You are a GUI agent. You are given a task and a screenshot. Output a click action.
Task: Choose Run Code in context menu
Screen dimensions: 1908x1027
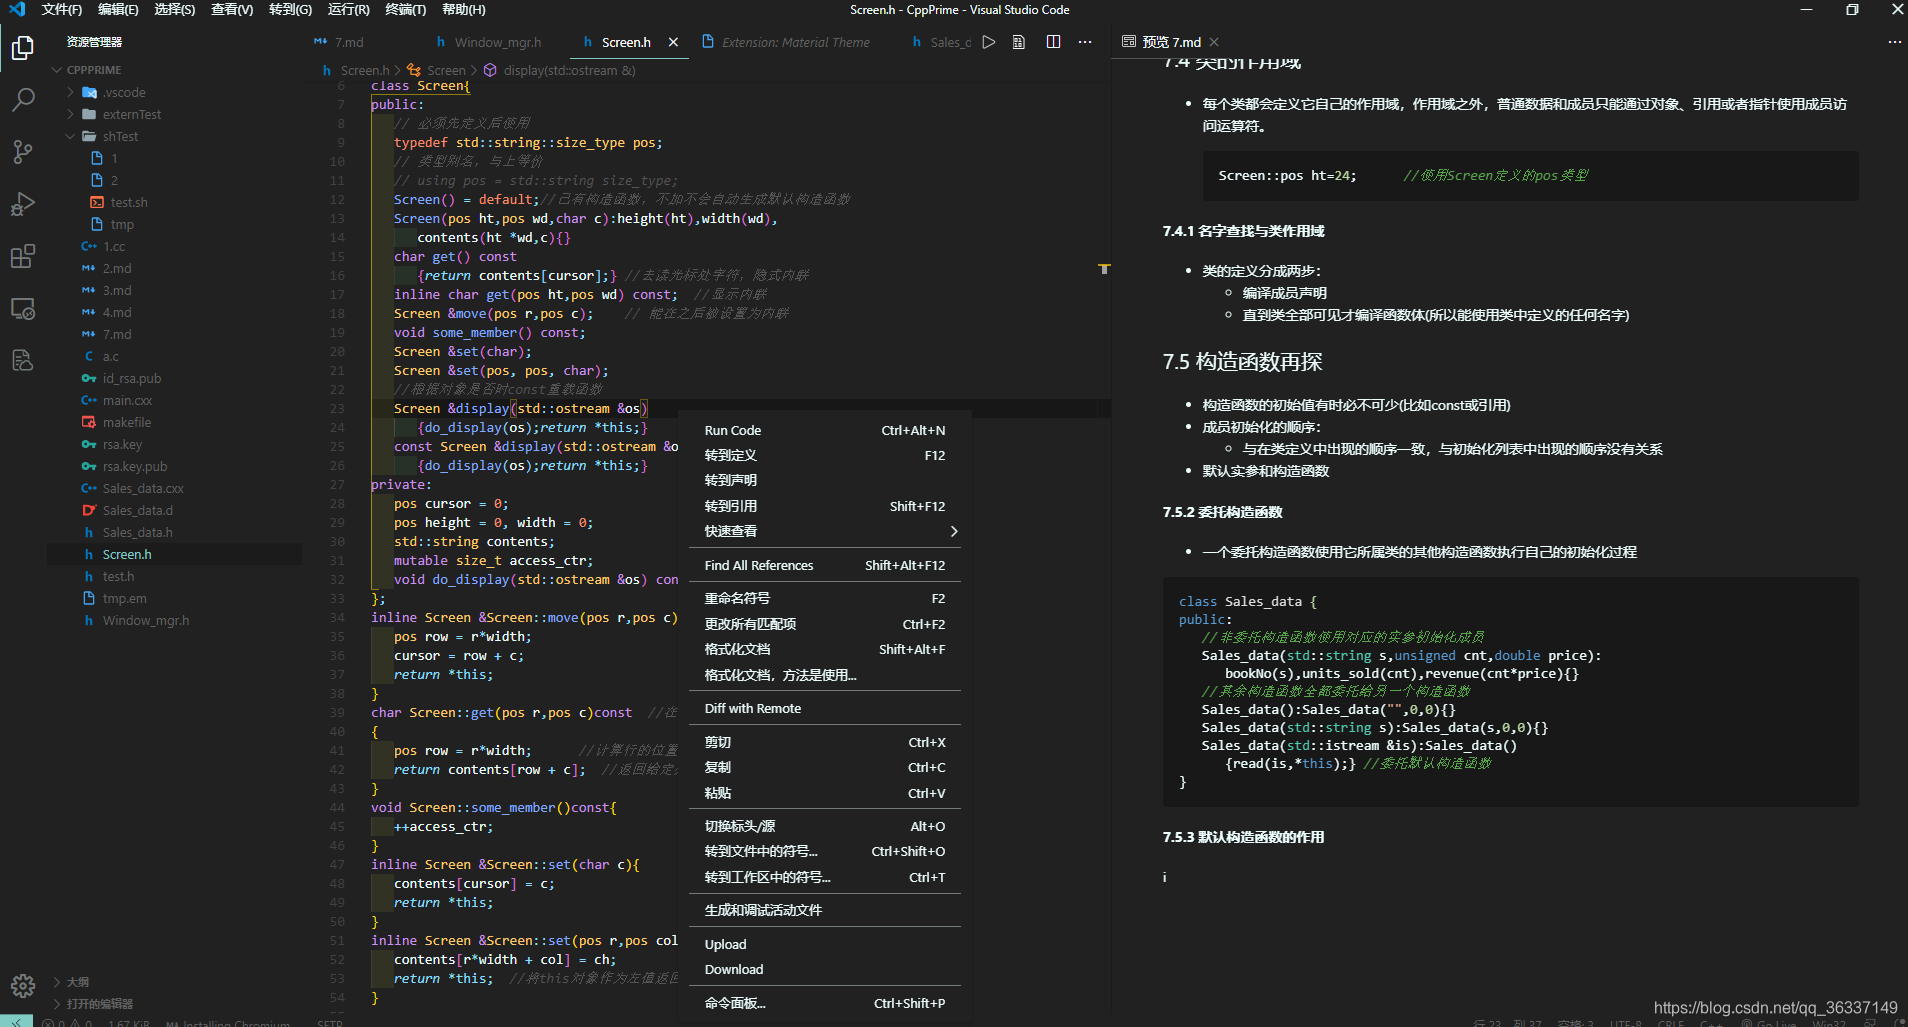tap(825, 430)
